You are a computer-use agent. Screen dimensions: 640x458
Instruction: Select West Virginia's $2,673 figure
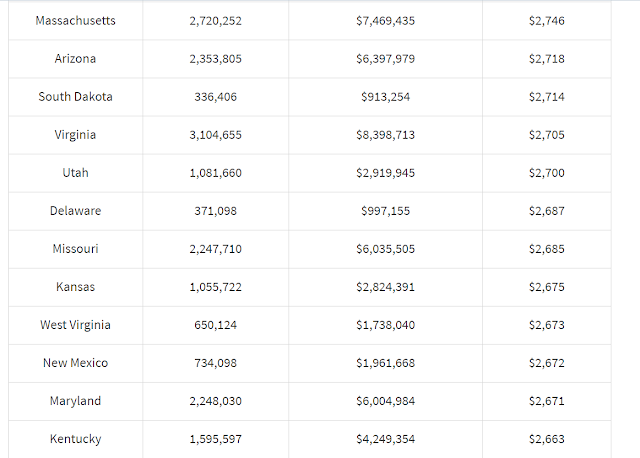(546, 325)
